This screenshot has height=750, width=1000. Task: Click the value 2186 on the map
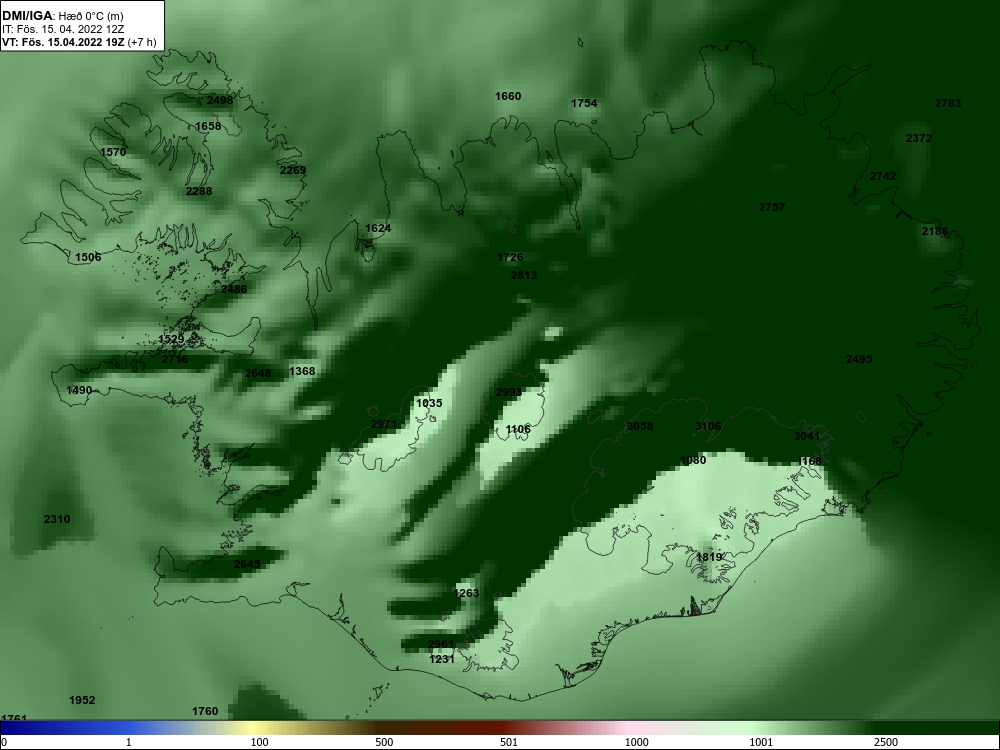(935, 232)
